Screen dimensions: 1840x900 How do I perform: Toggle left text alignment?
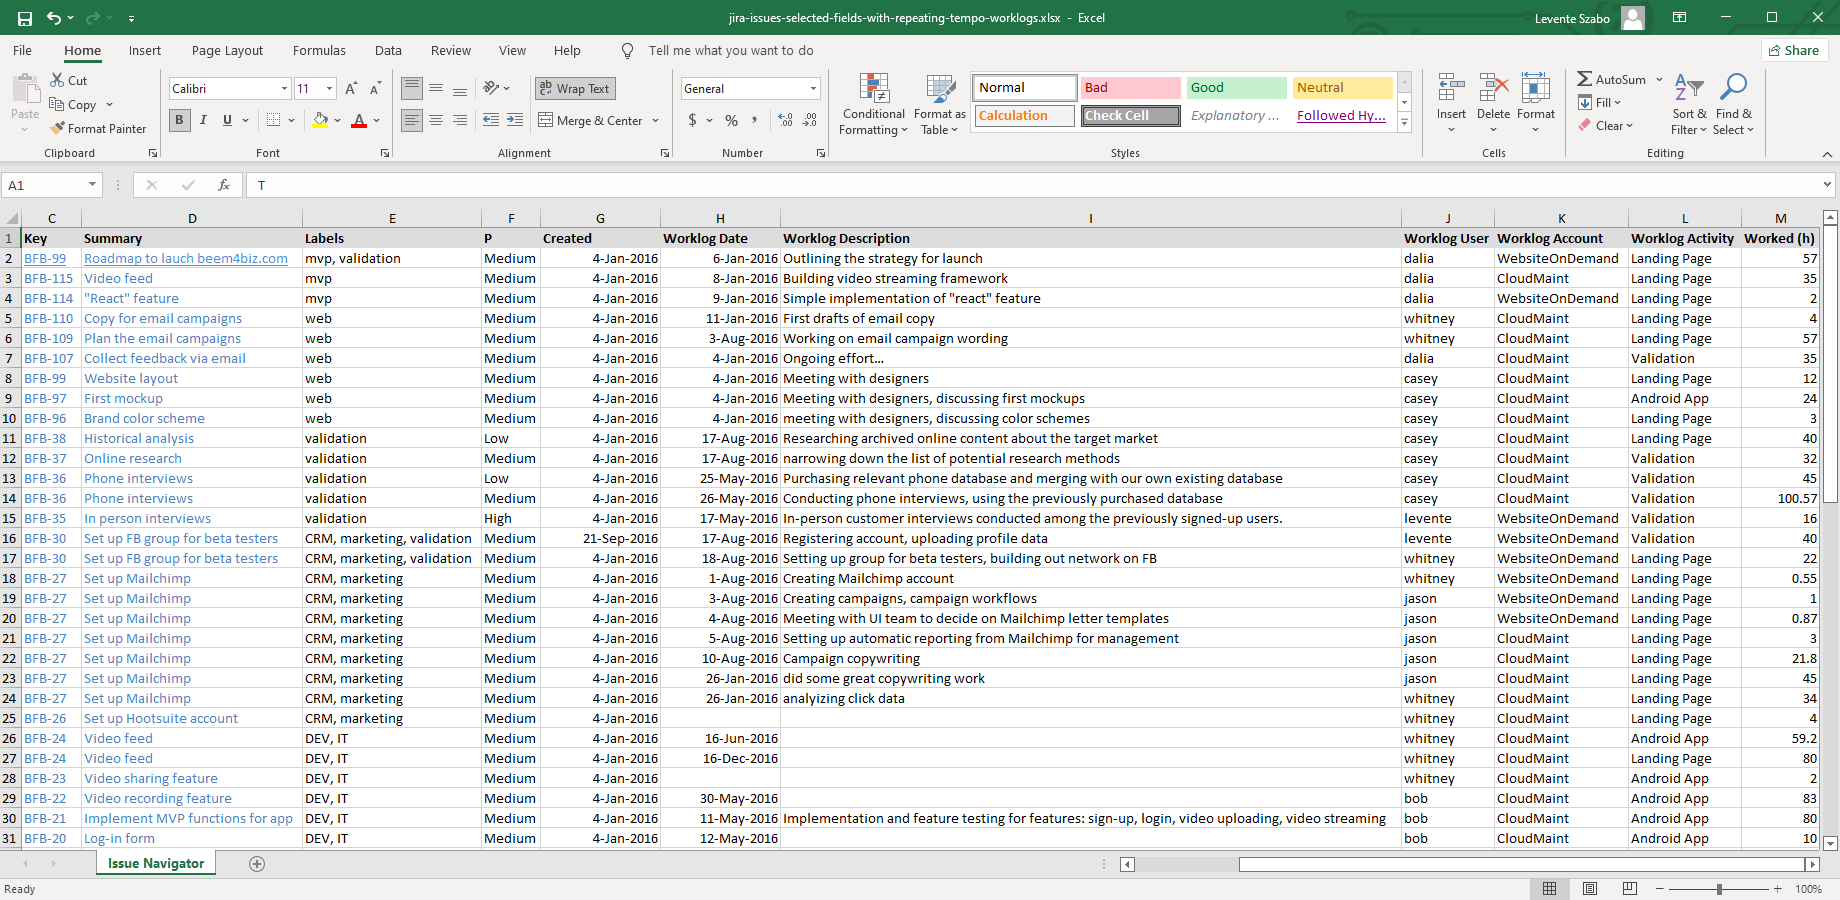[412, 120]
